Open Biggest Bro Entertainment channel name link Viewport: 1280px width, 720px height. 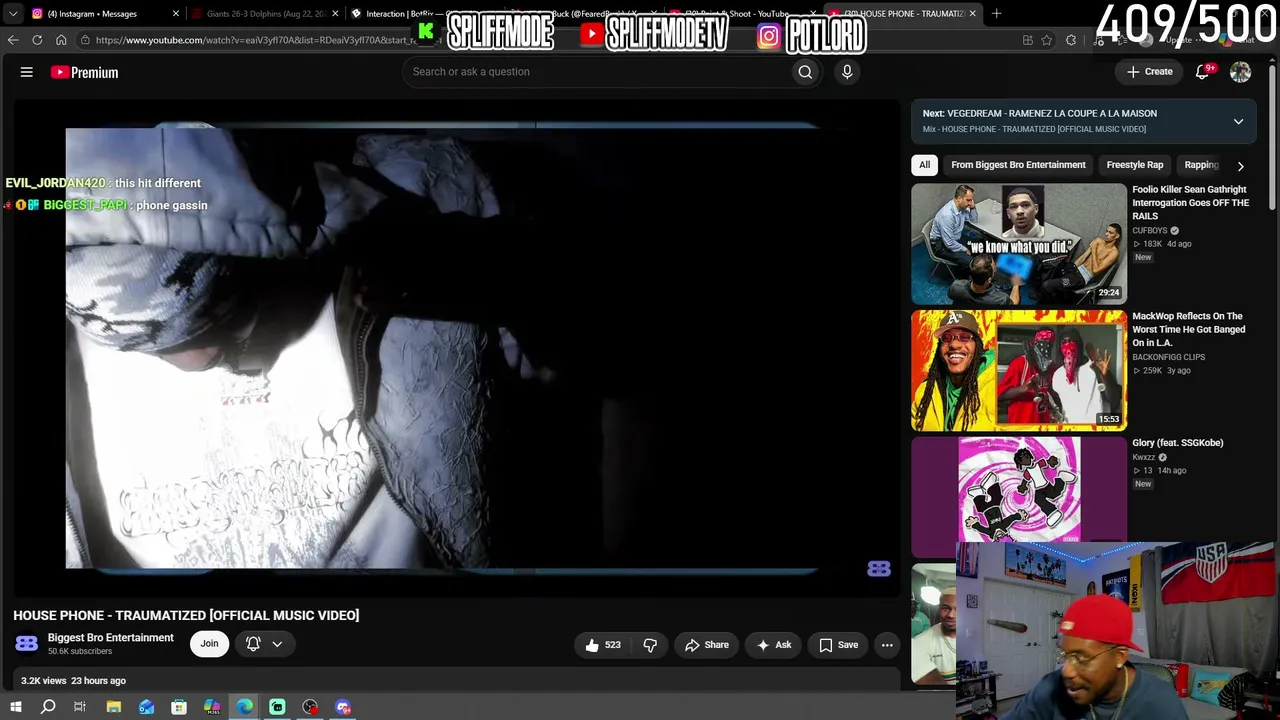pyautogui.click(x=110, y=638)
